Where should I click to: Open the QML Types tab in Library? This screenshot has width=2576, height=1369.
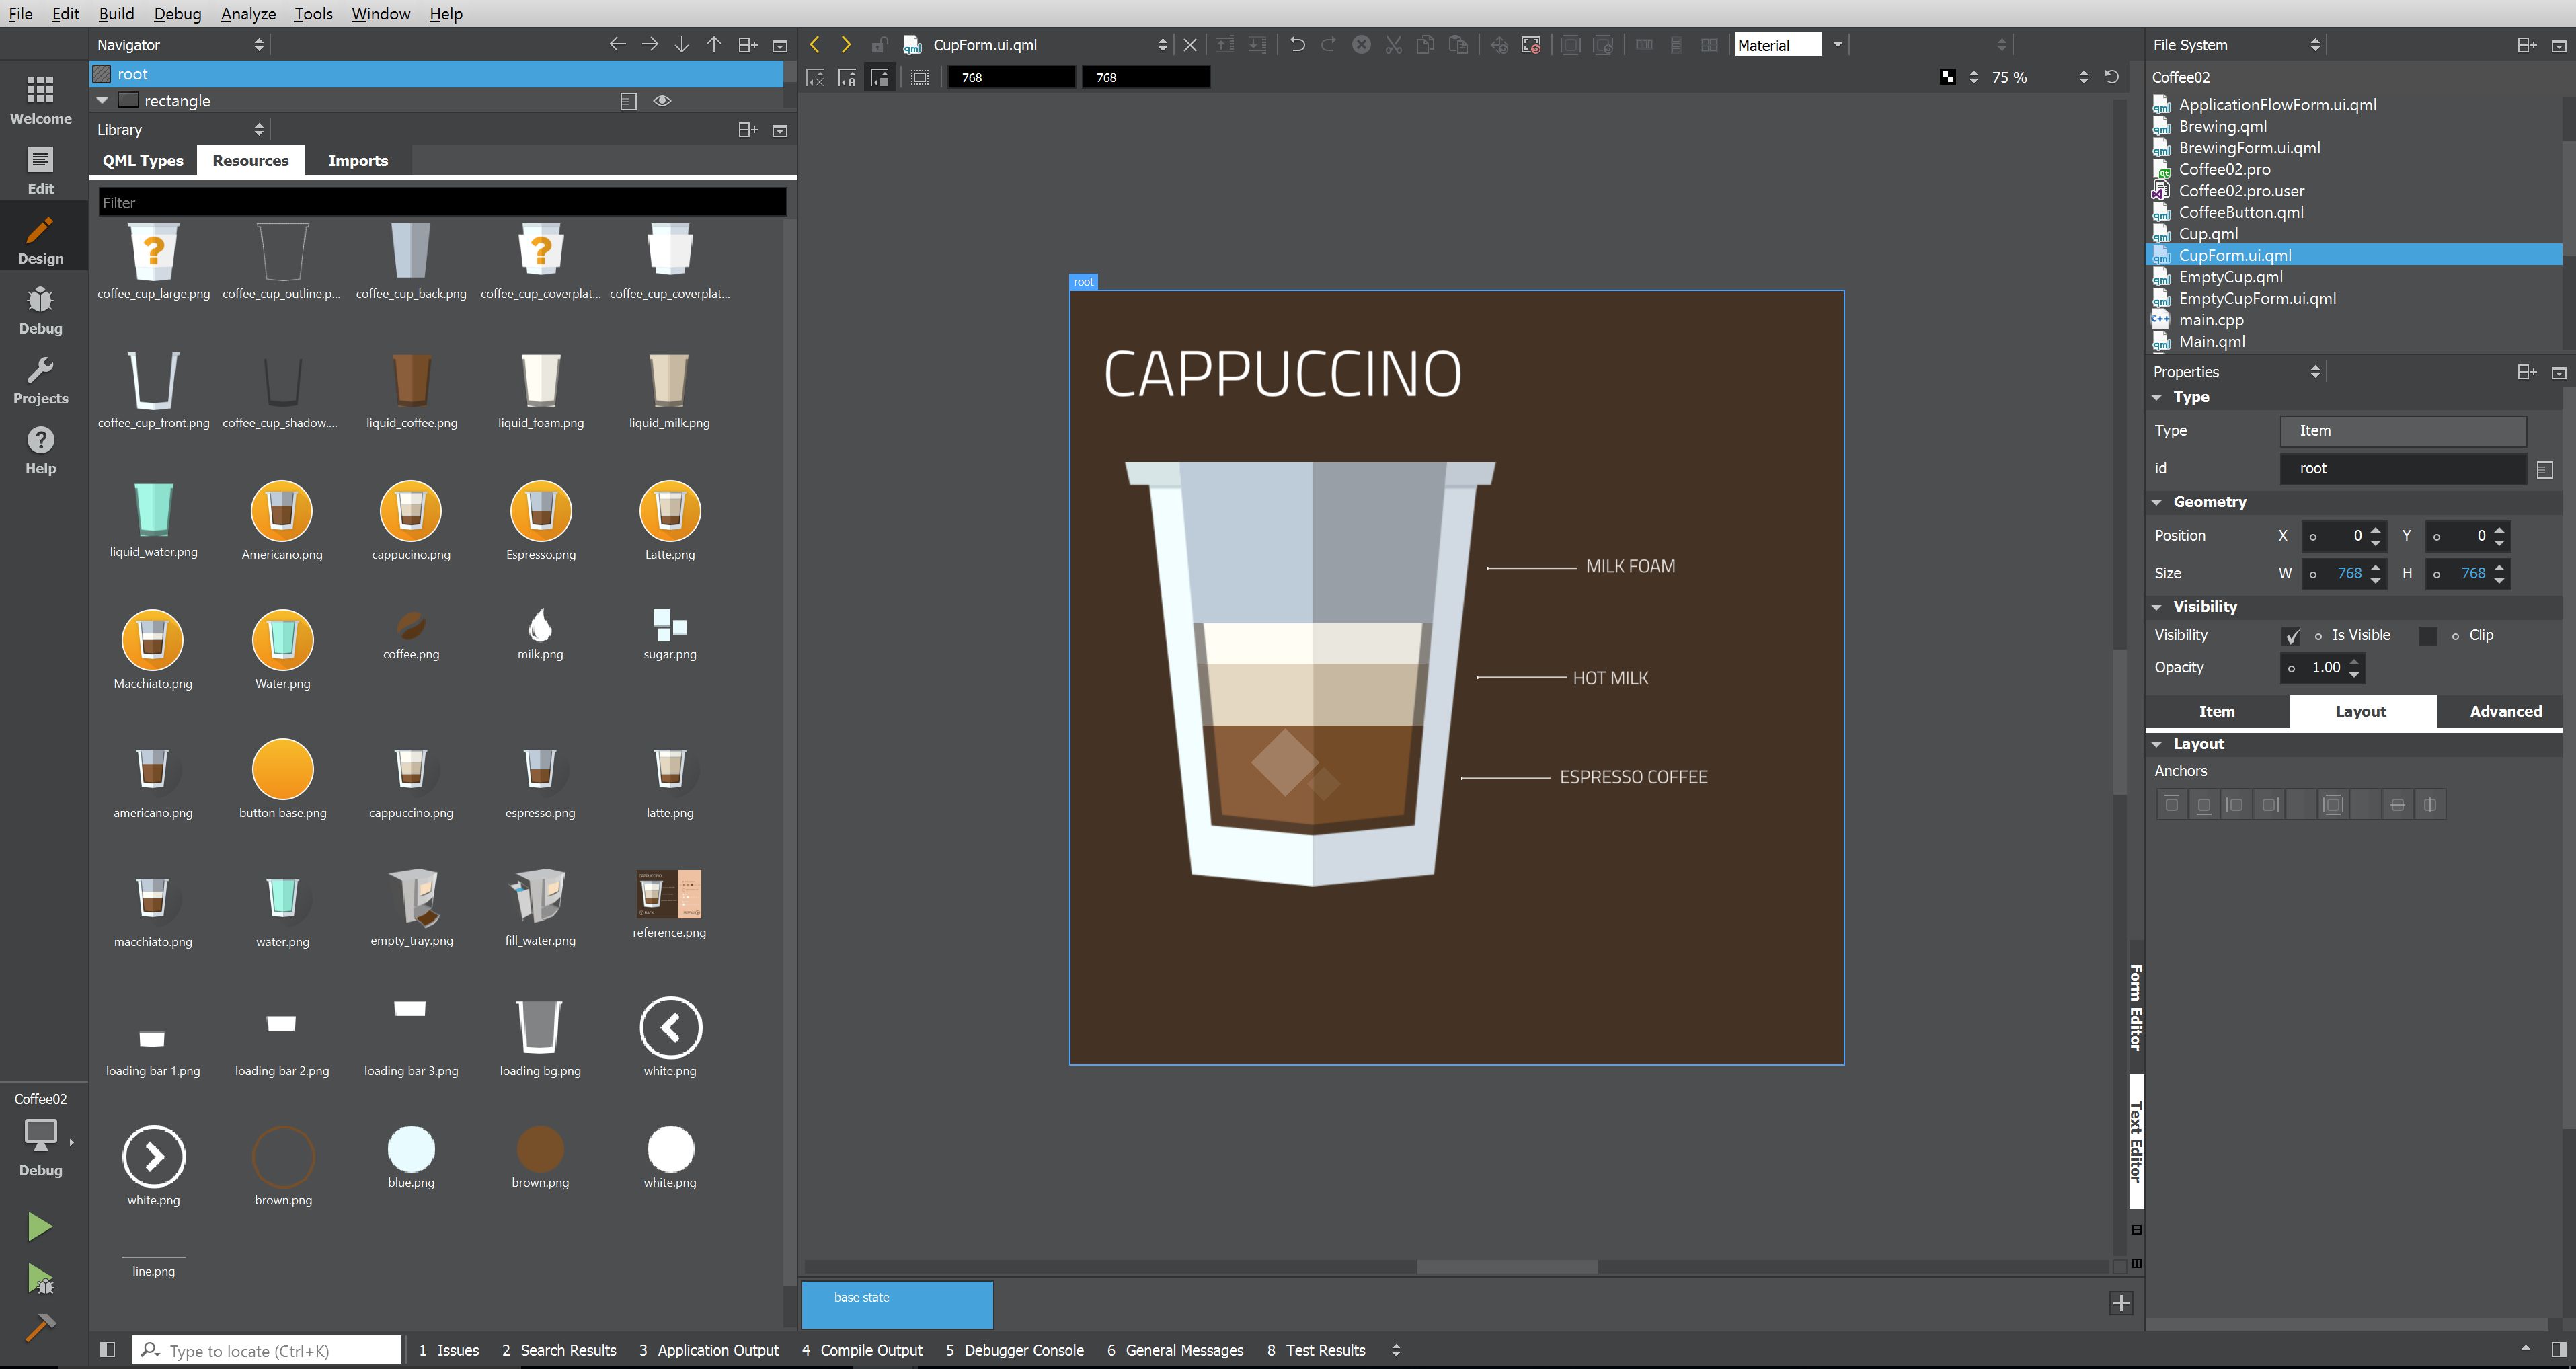click(142, 160)
